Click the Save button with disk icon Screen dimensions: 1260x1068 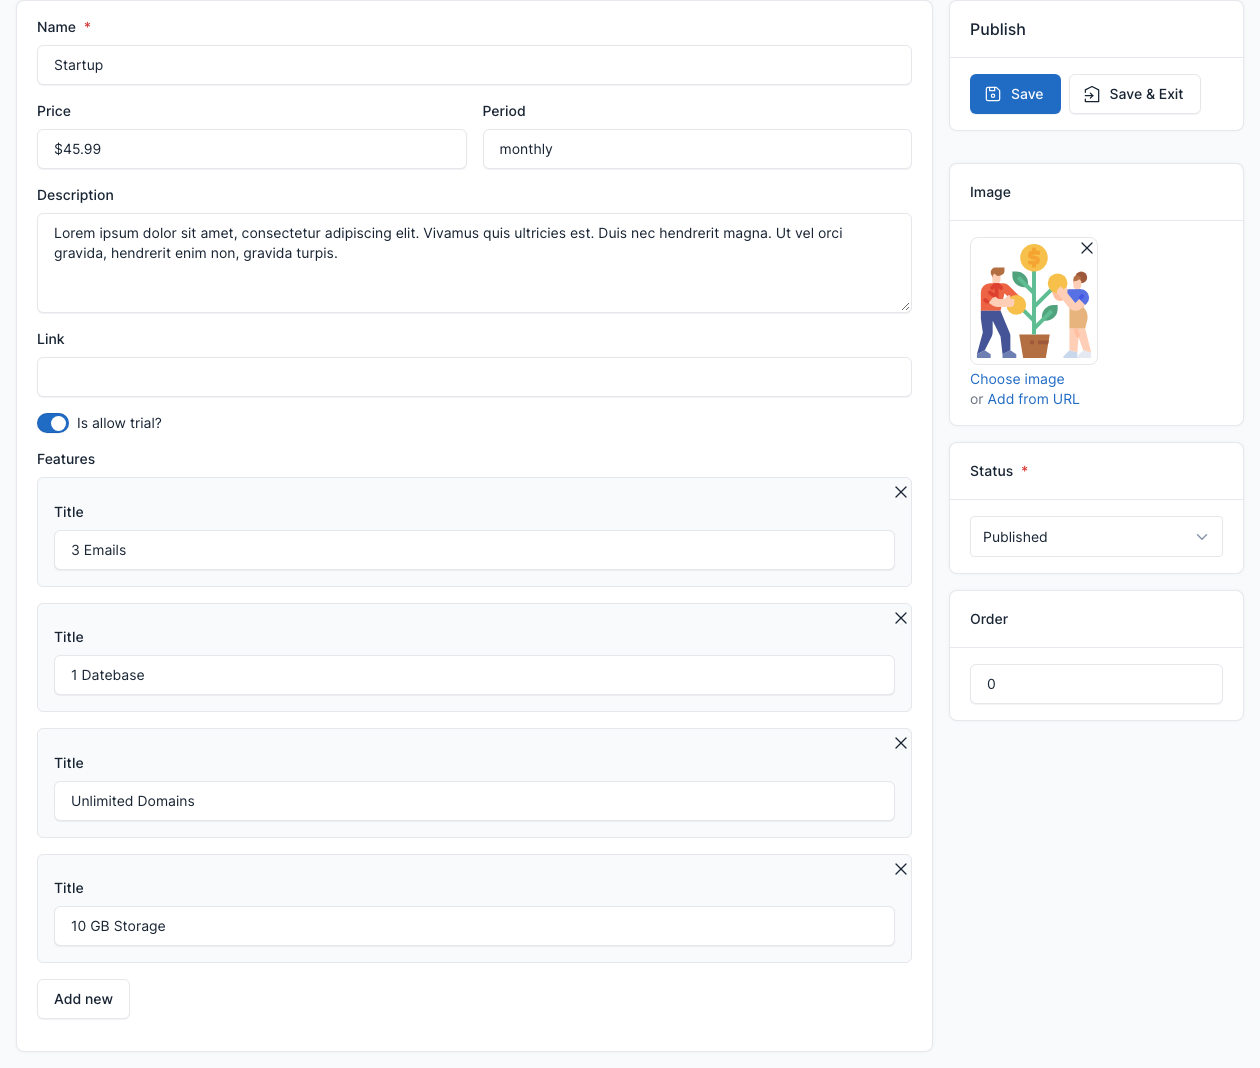point(1015,94)
